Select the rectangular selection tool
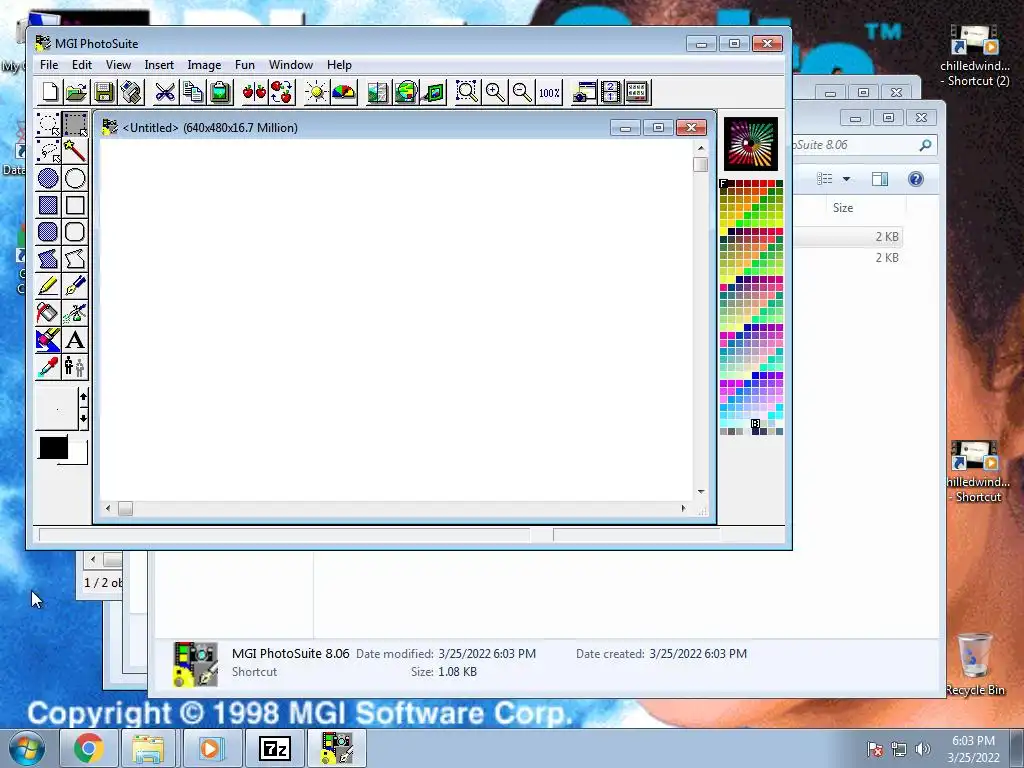 pyautogui.click(x=75, y=123)
